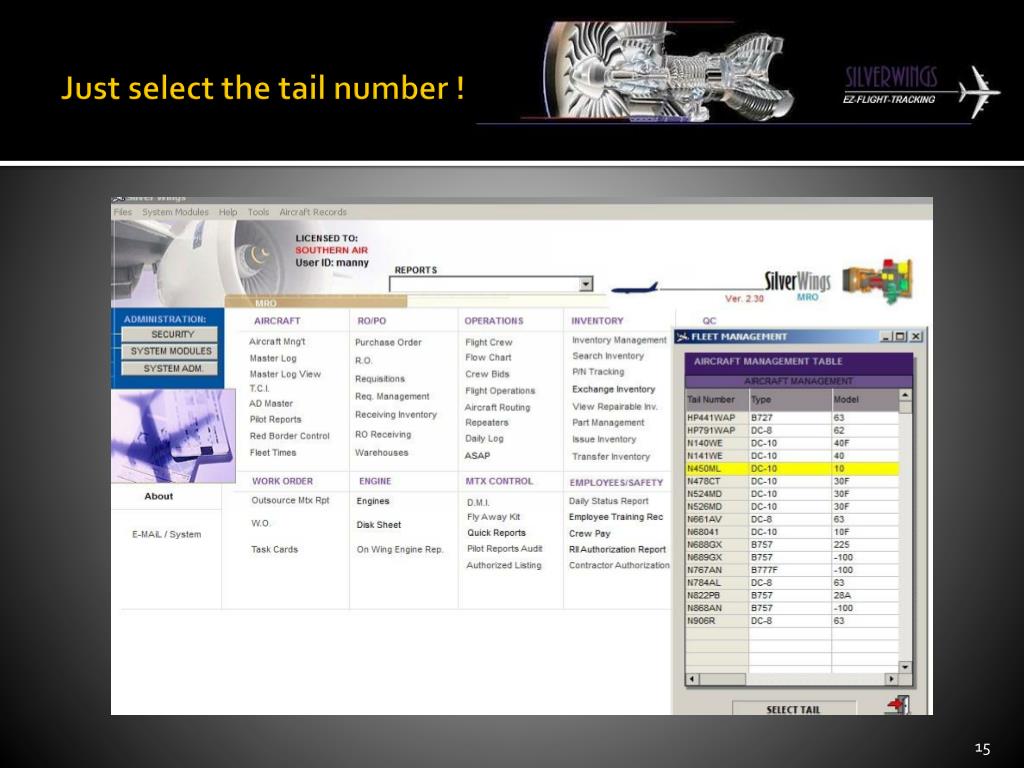Screen dimensions: 1024x768
Task: Open Master Log
Action: (x=273, y=359)
